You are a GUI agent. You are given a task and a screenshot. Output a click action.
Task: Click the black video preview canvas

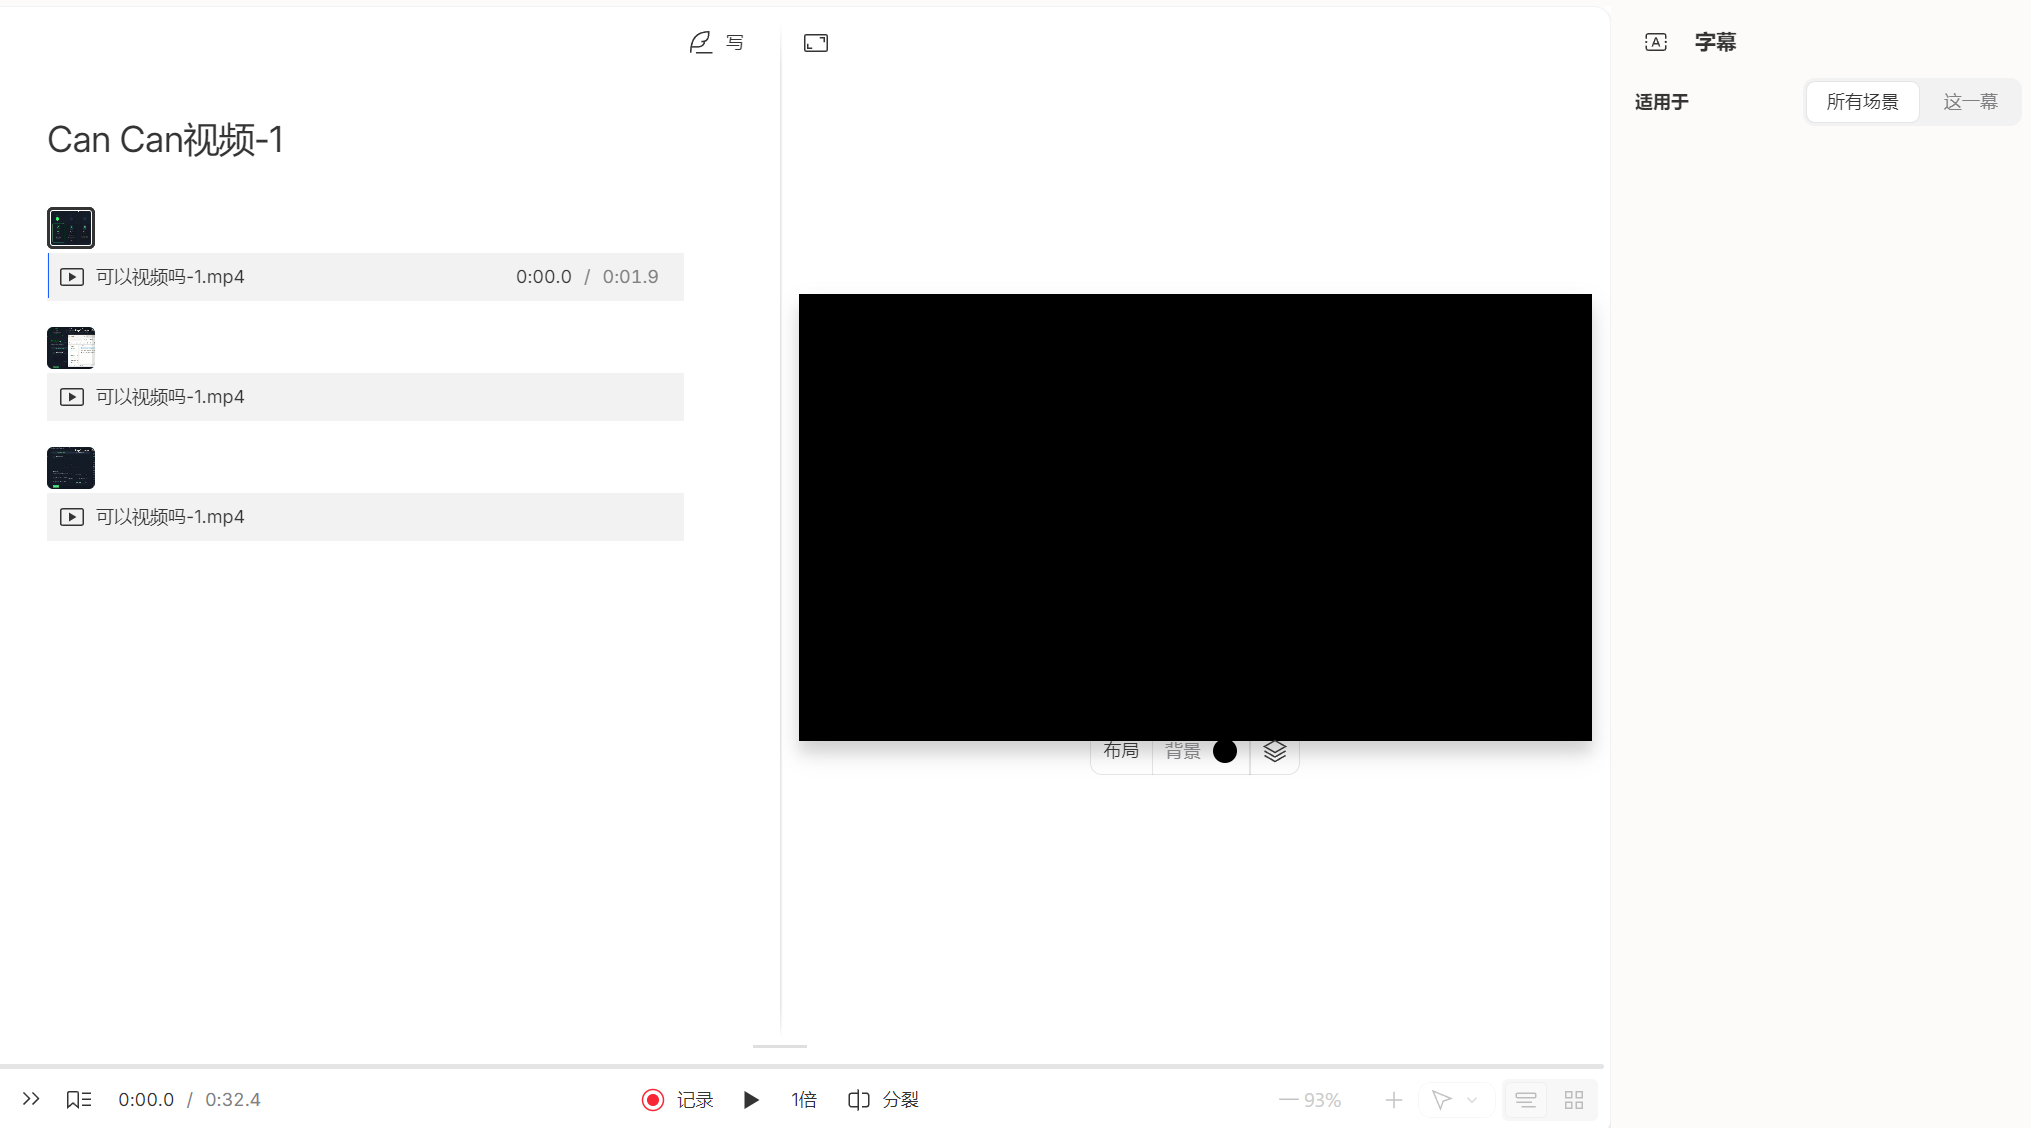tap(1195, 517)
